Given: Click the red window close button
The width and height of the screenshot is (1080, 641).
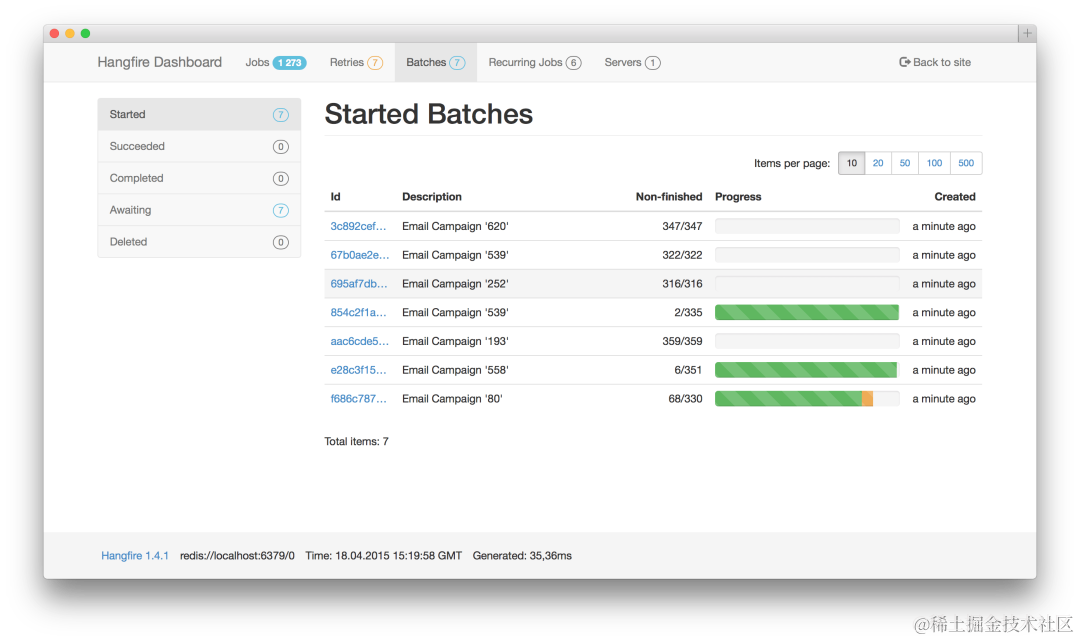Looking at the screenshot, I should [x=54, y=33].
